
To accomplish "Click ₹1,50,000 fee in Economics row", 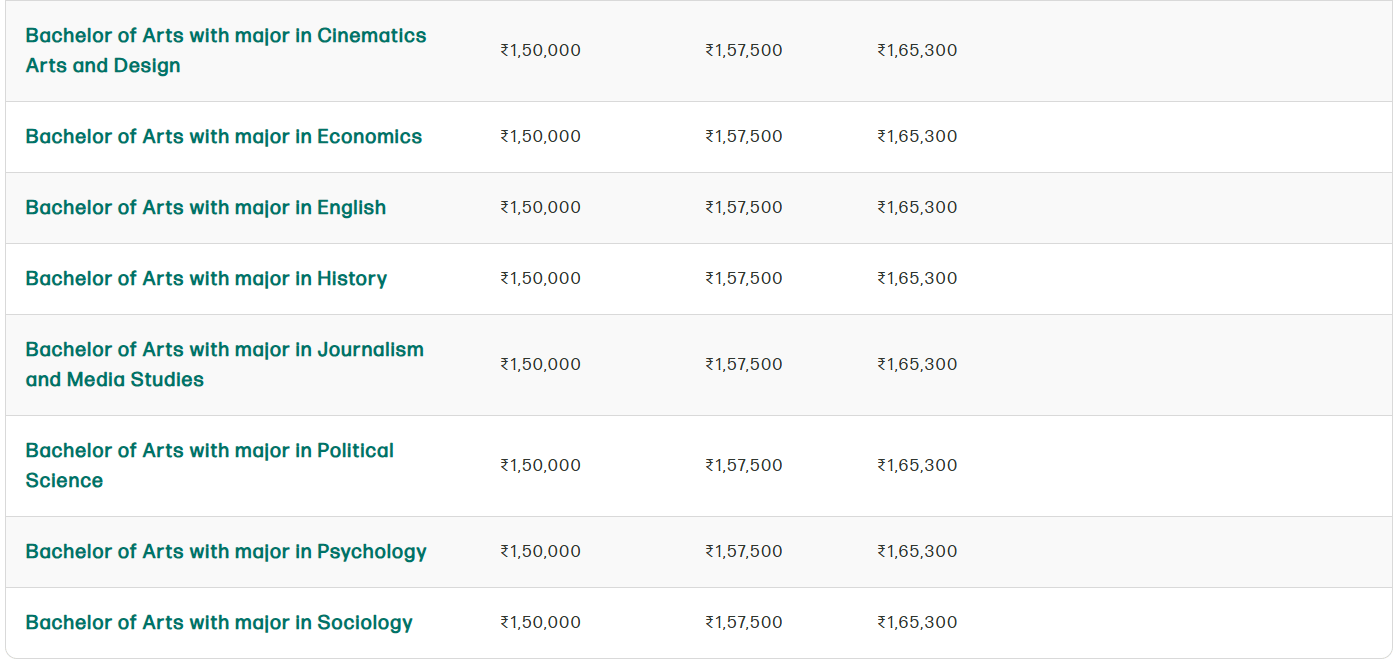I will point(540,136).
